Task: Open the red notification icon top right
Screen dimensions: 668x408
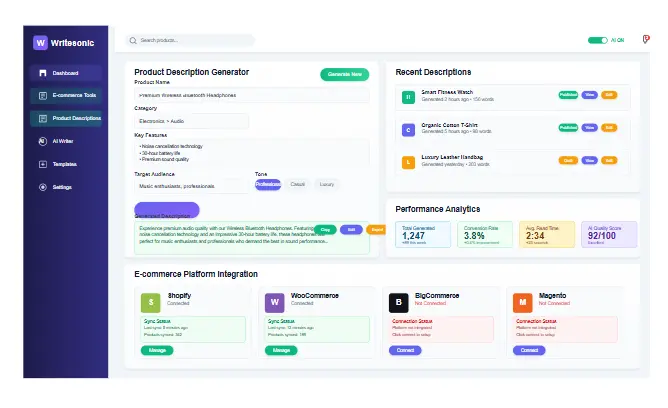Action: point(646,40)
